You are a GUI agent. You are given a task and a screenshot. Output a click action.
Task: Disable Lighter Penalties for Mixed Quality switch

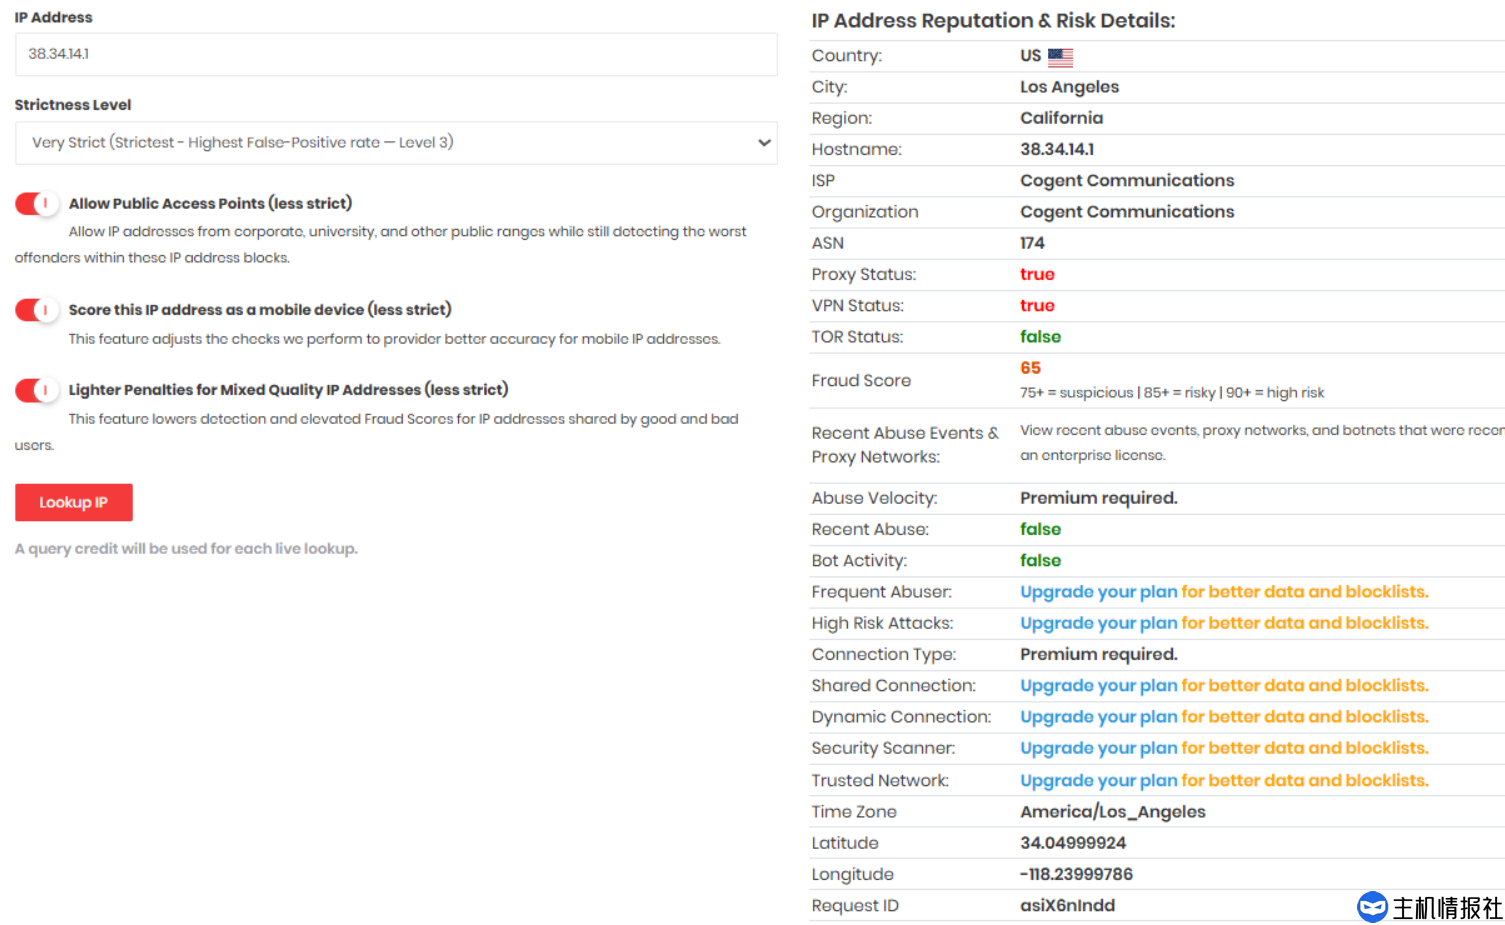click(36, 390)
